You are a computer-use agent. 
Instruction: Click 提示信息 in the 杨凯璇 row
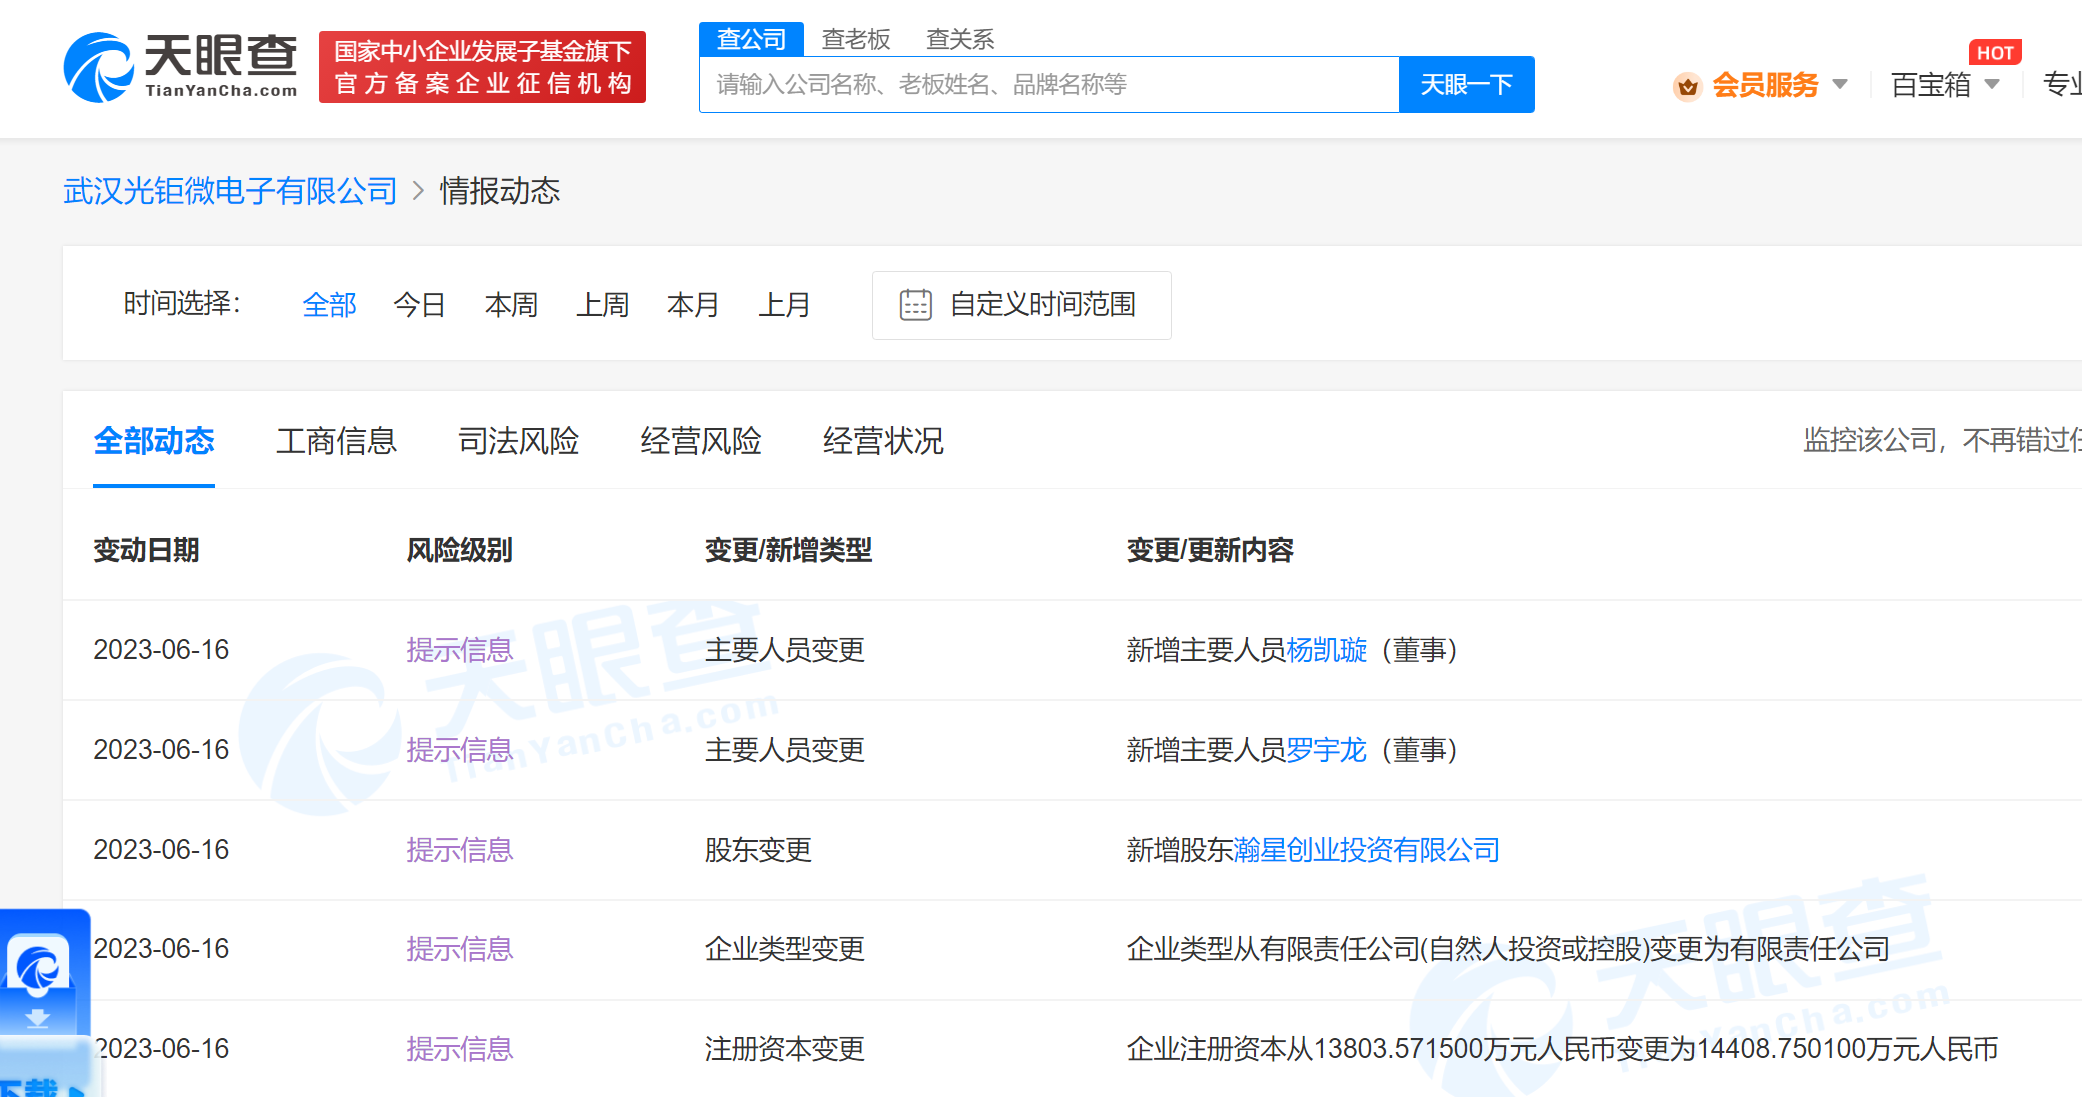pos(459,650)
